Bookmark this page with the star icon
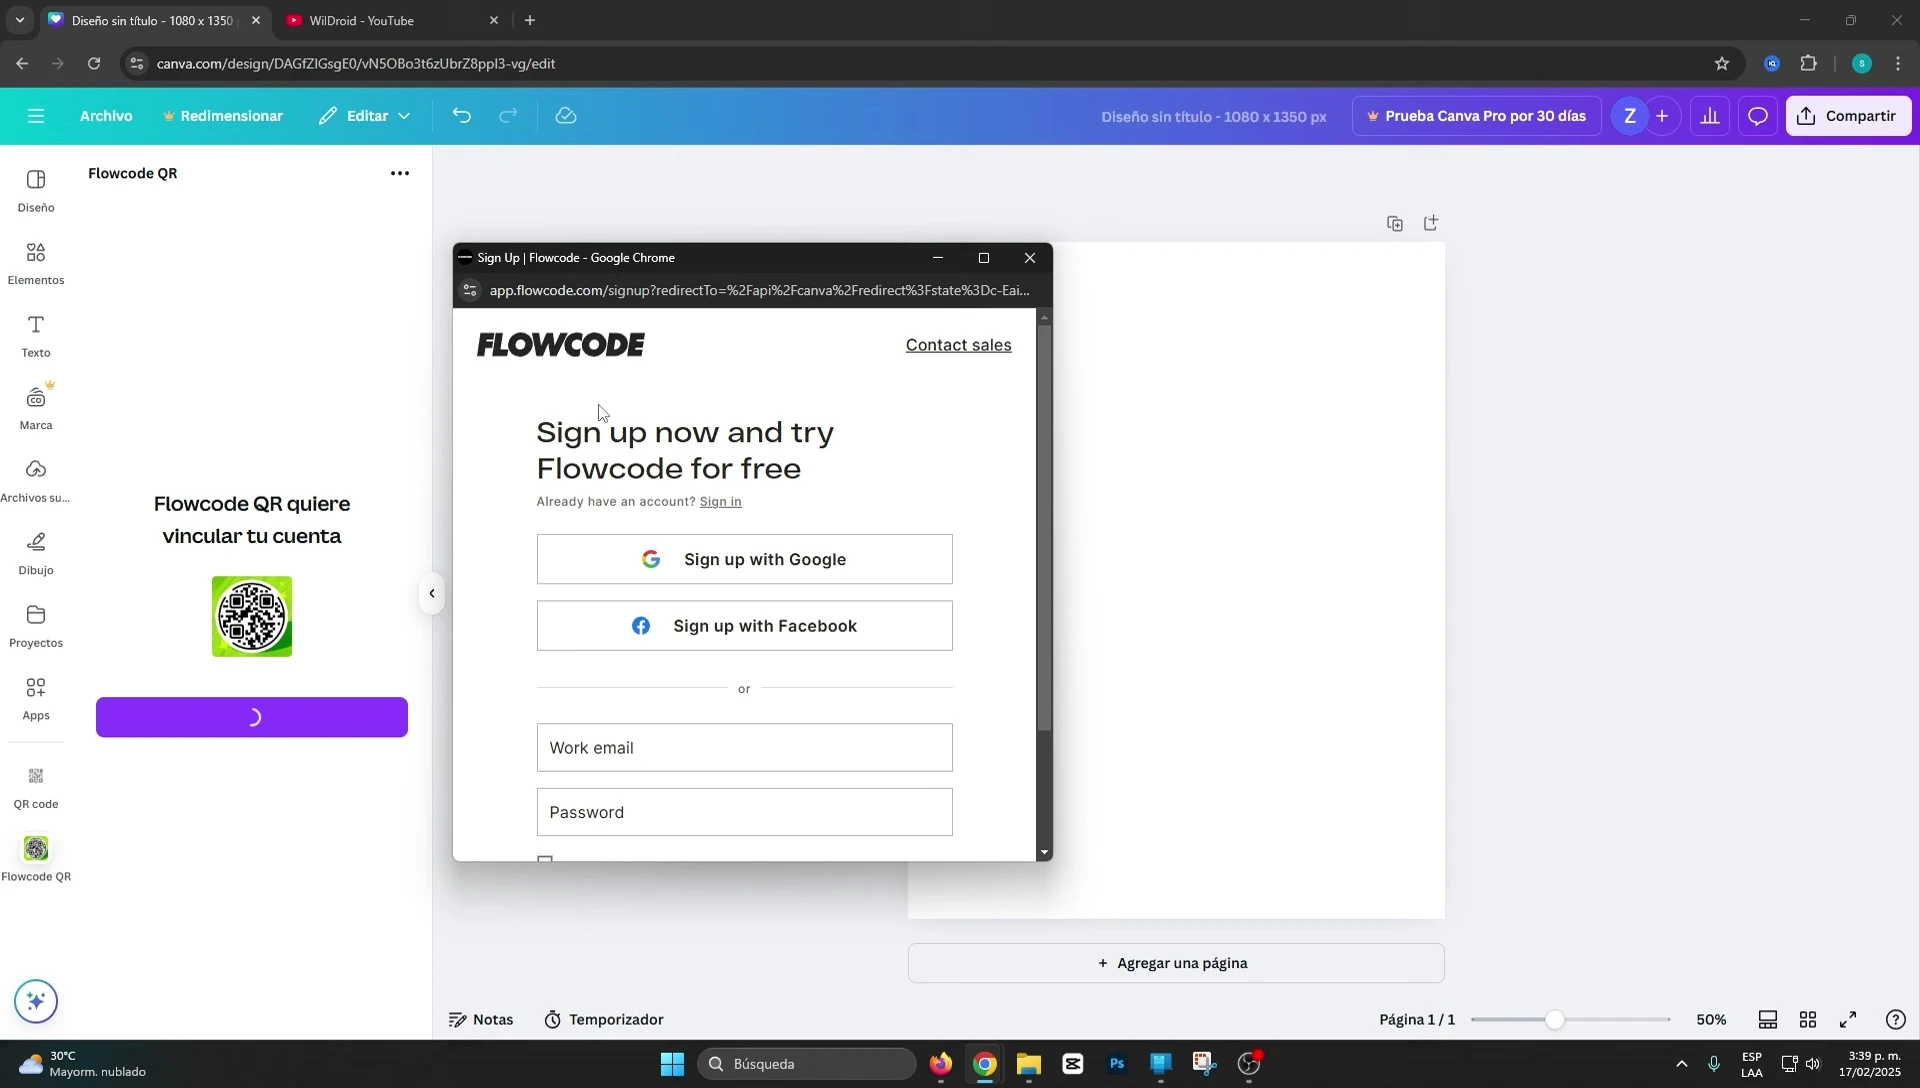The image size is (1920, 1088). point(1721,63)
